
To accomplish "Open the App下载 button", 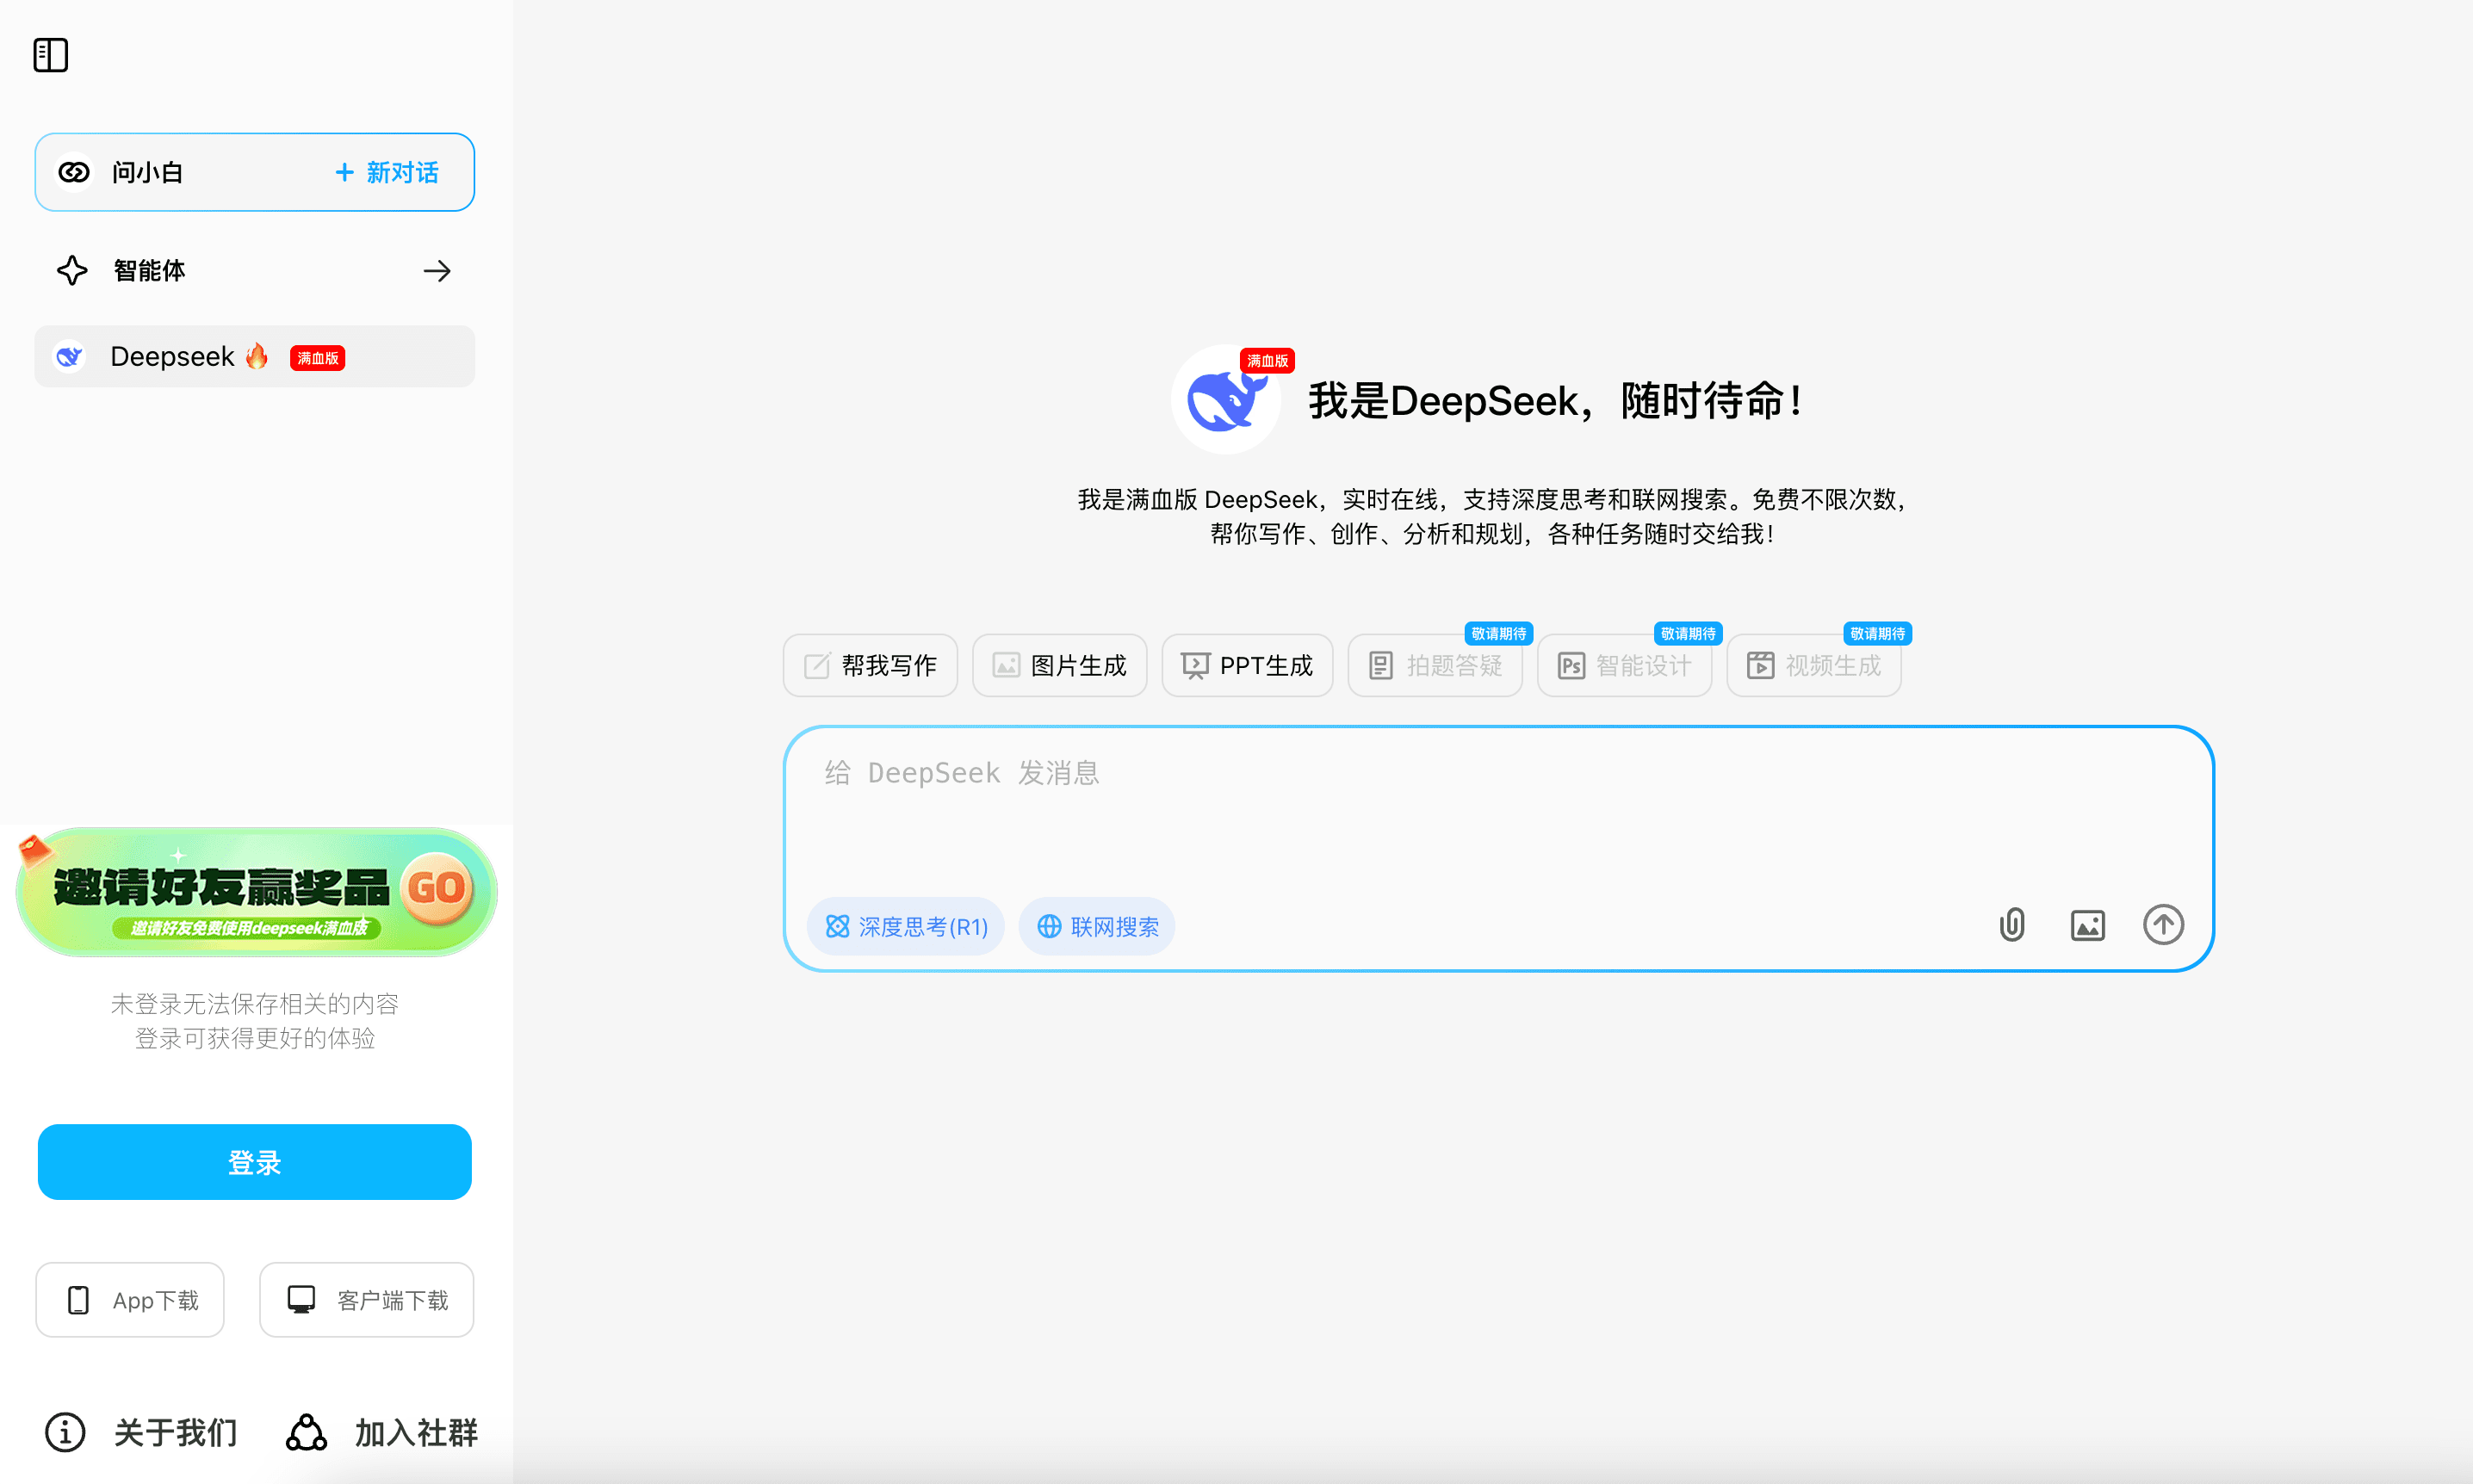I will click(x=130, y=1300).
